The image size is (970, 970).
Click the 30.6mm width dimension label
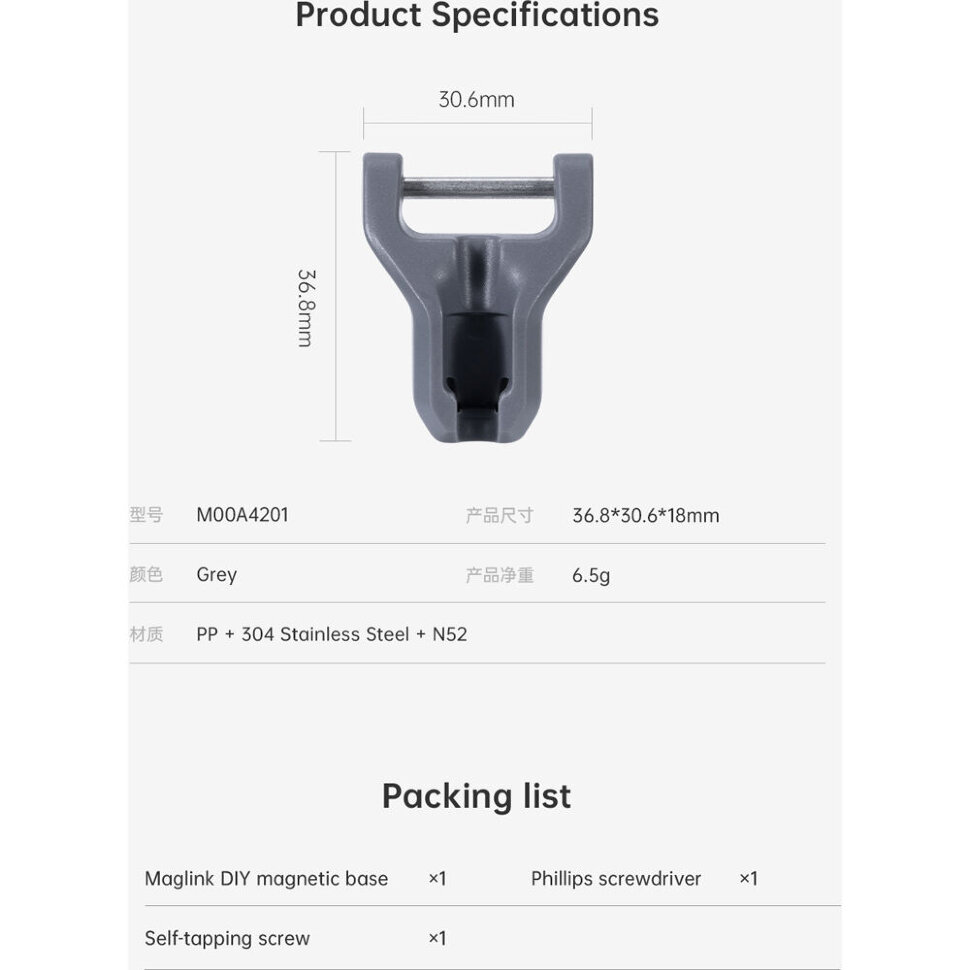pos(476,100)
